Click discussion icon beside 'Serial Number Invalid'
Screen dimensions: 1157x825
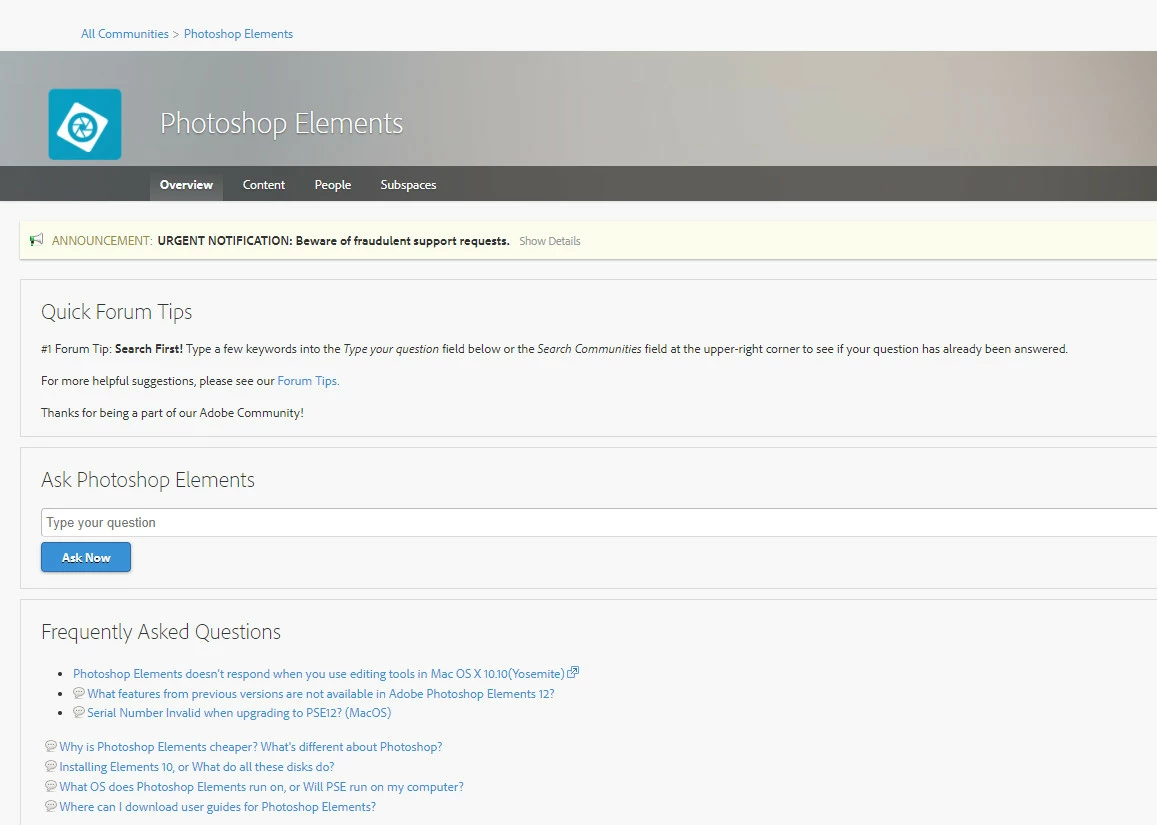[78, 712]
